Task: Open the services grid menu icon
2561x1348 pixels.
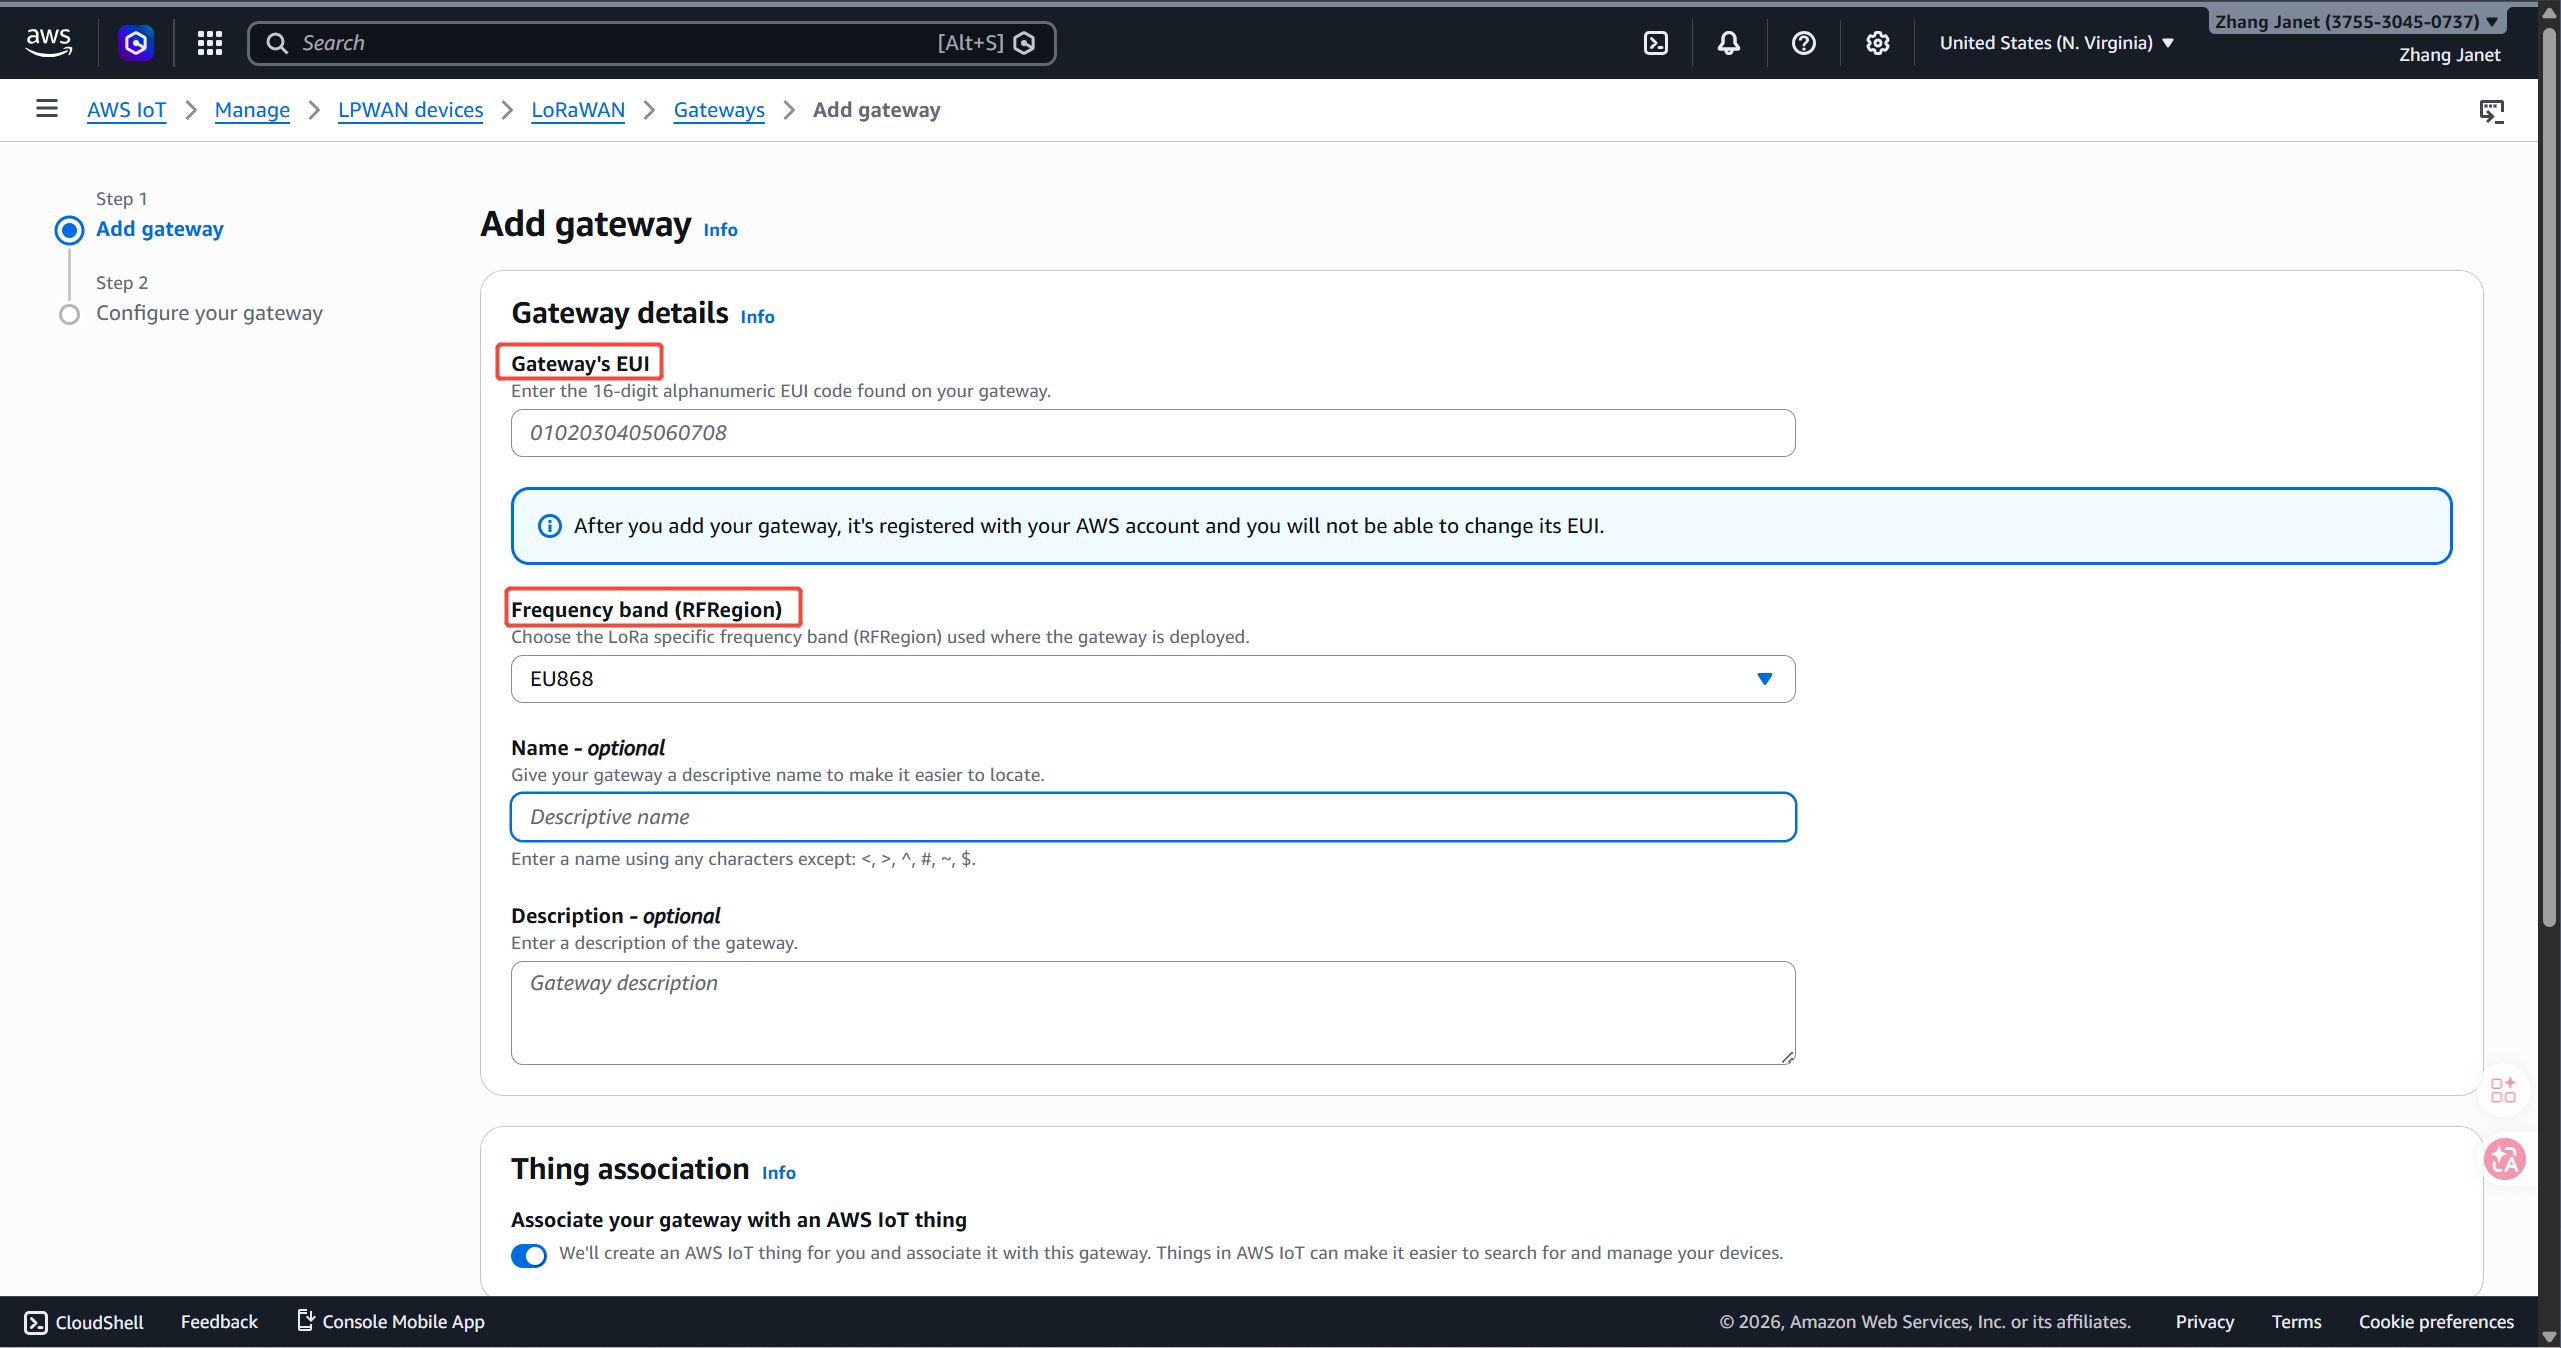Action: (x=209, y=42)
